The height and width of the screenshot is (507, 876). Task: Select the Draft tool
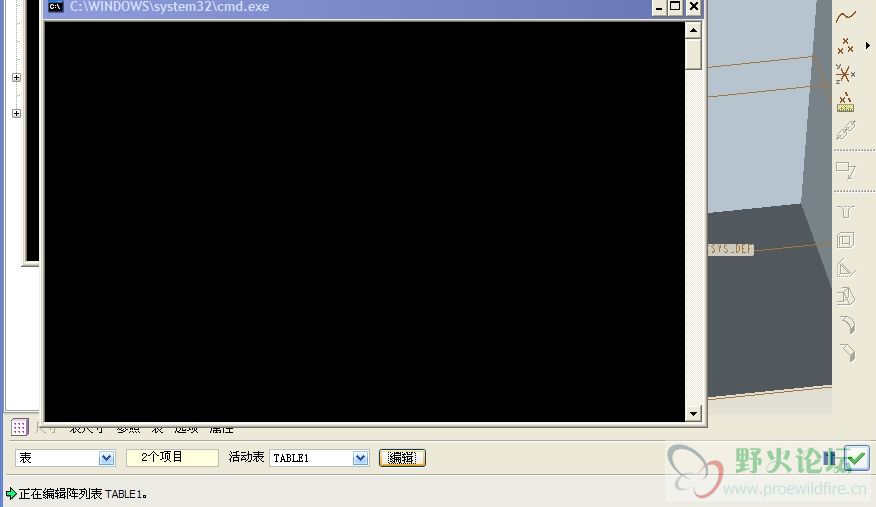coord(846,296)
